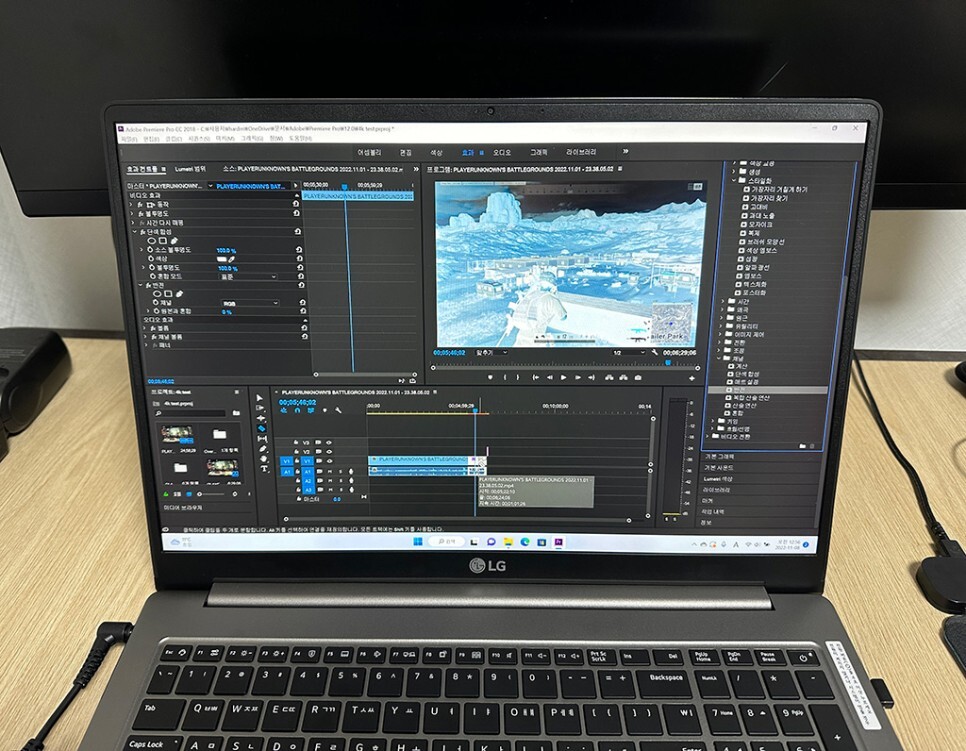Select the Type tool
The width and height of the screenshot is (966, 751).
(264, 469)
